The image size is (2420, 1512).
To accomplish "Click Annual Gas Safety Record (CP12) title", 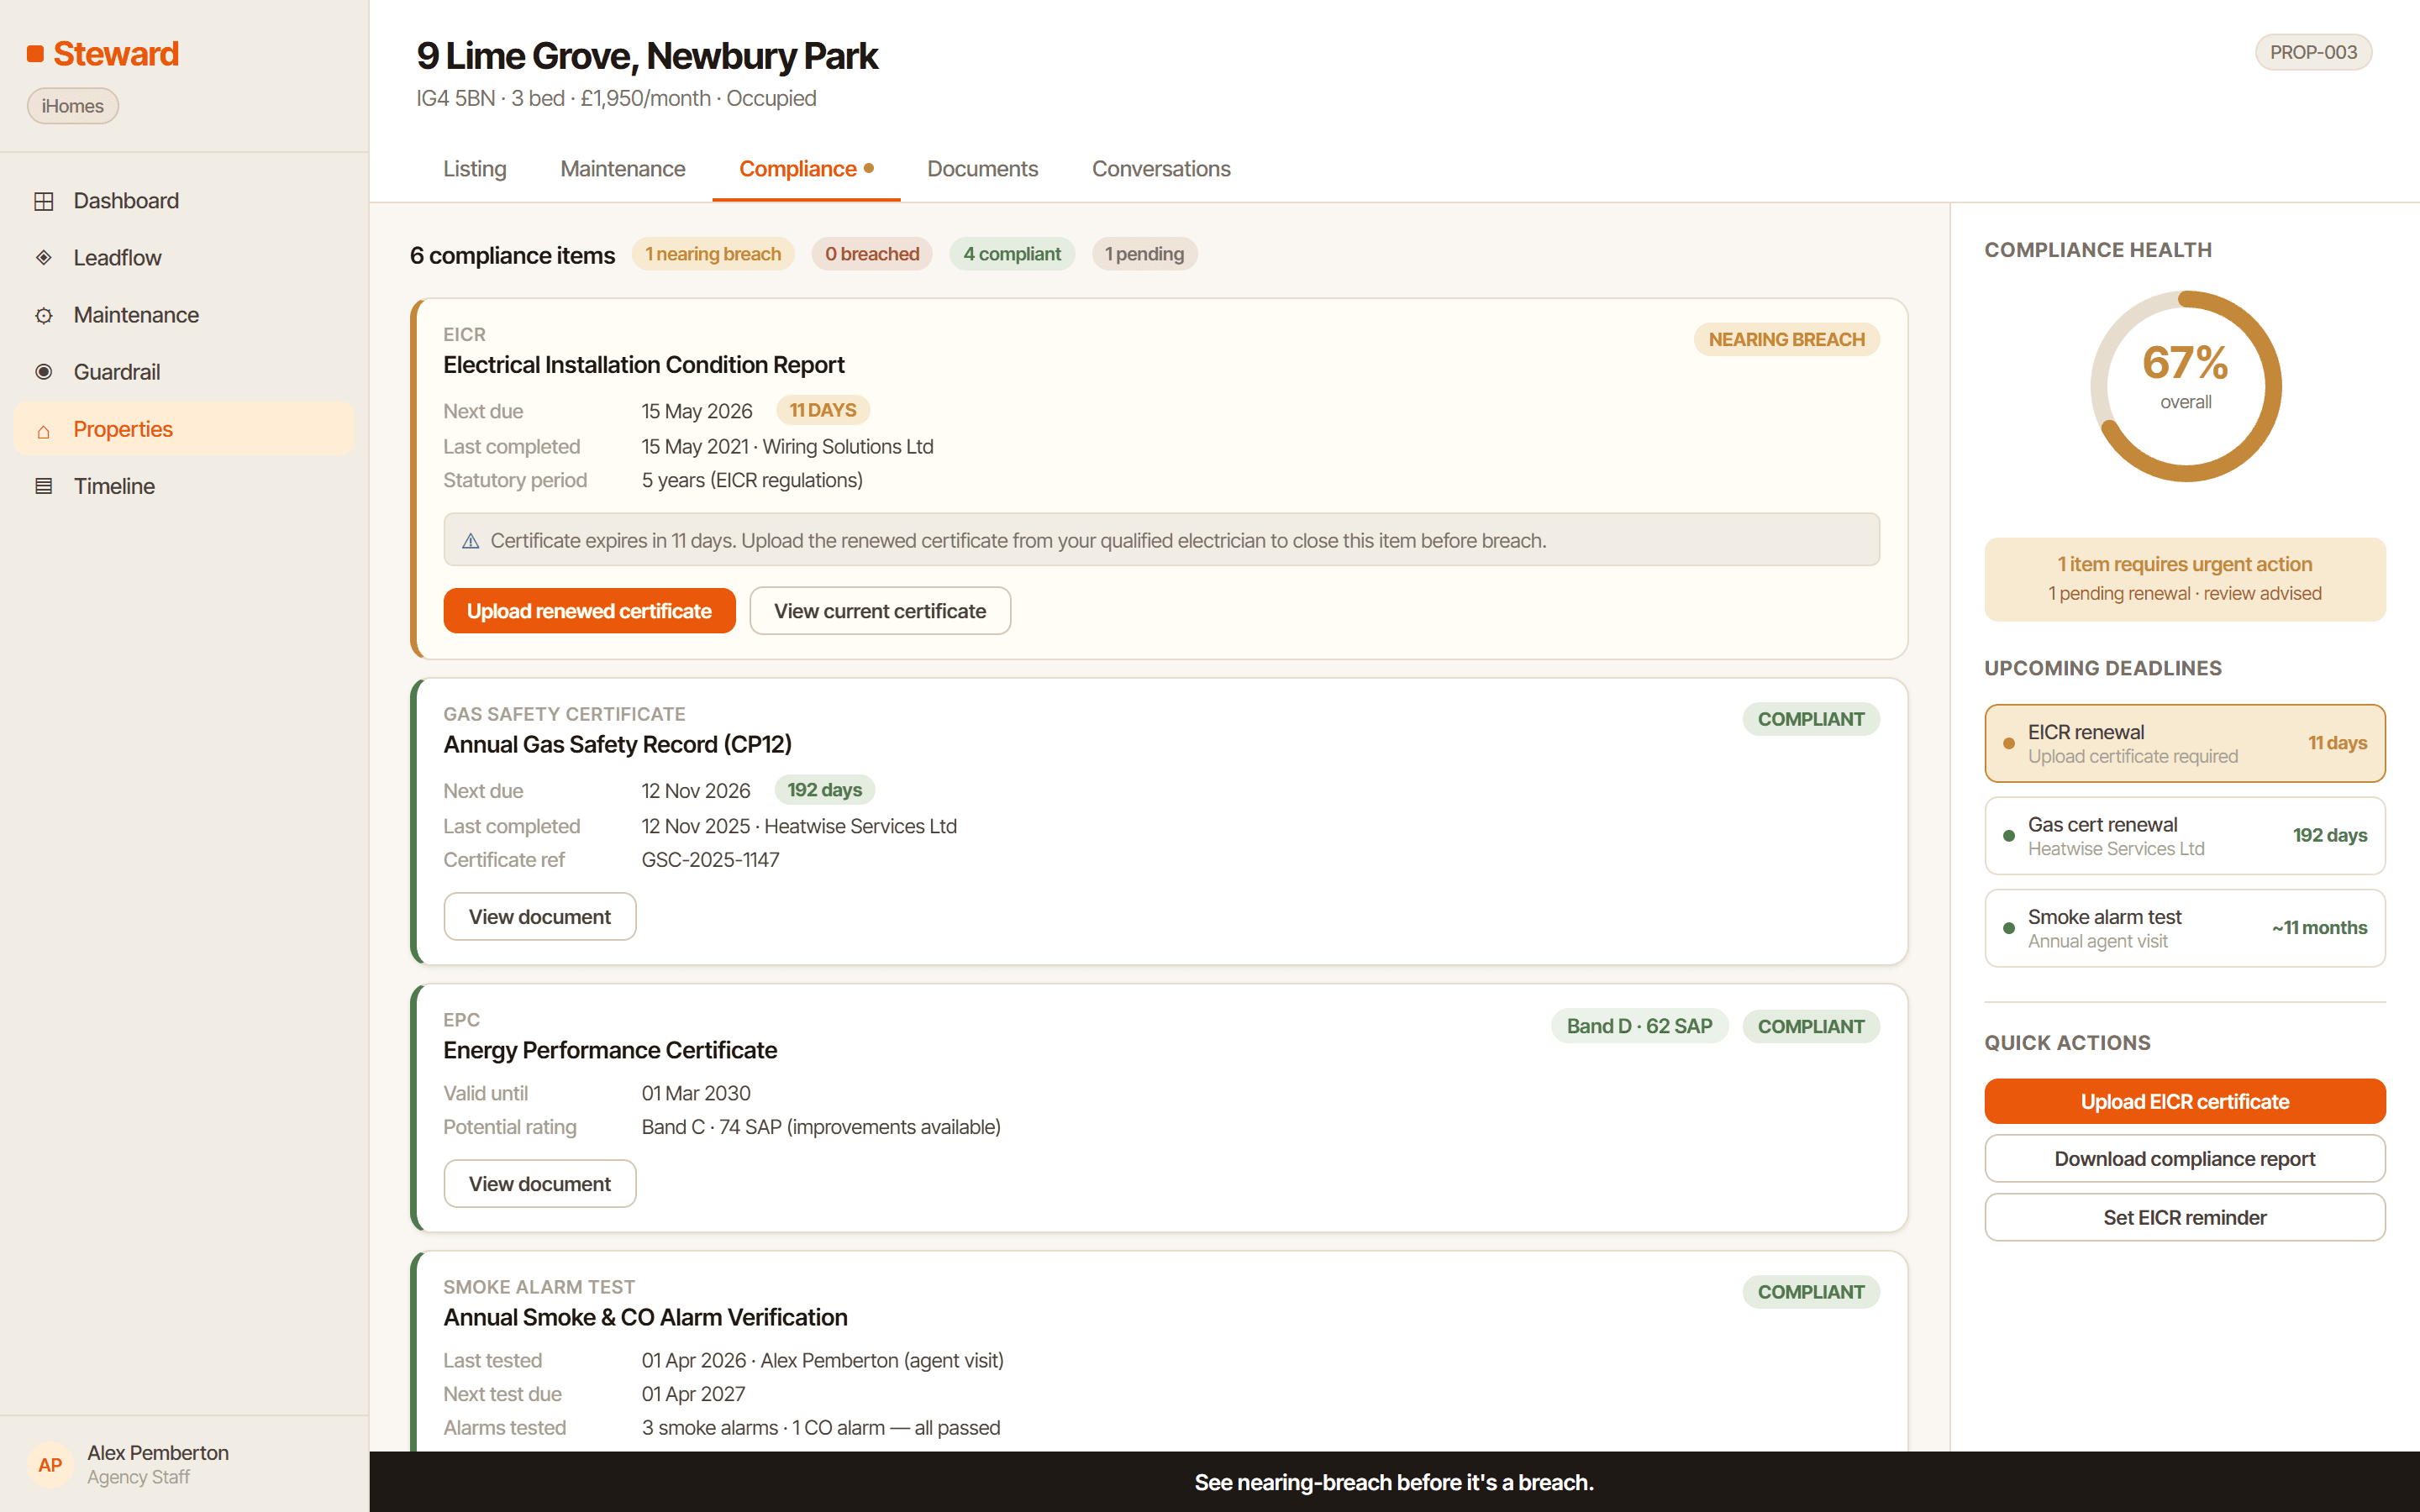I will point(617,745).
